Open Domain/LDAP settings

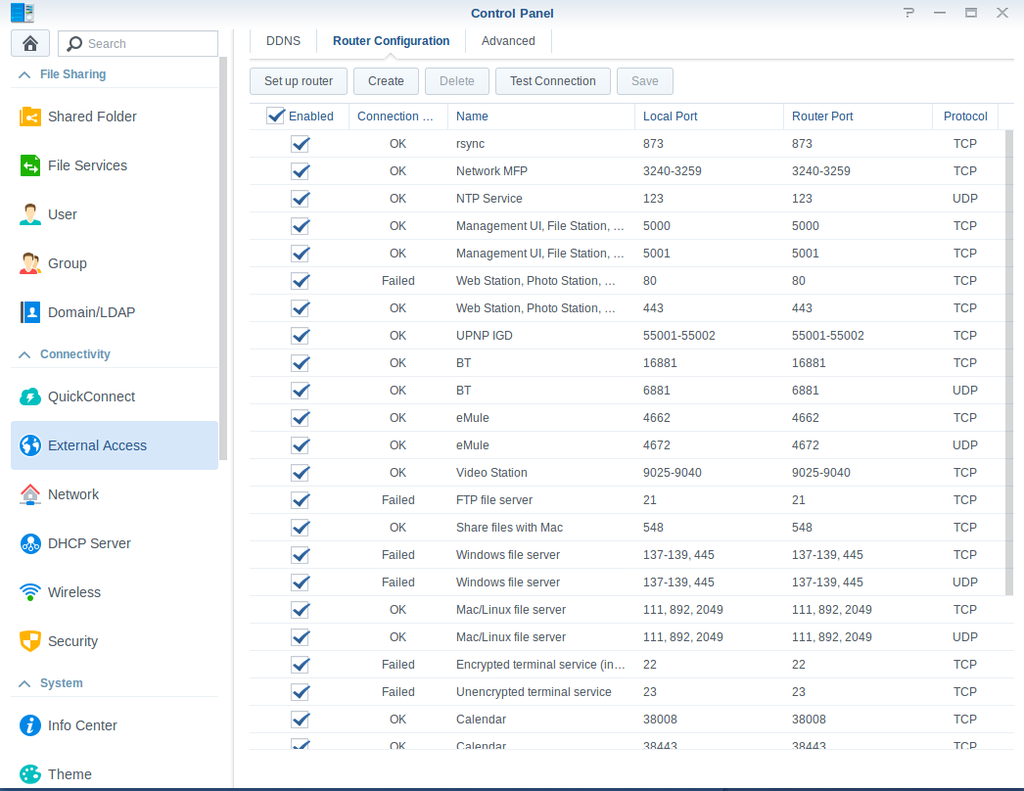pyautogui.click(x=114, y=313)
